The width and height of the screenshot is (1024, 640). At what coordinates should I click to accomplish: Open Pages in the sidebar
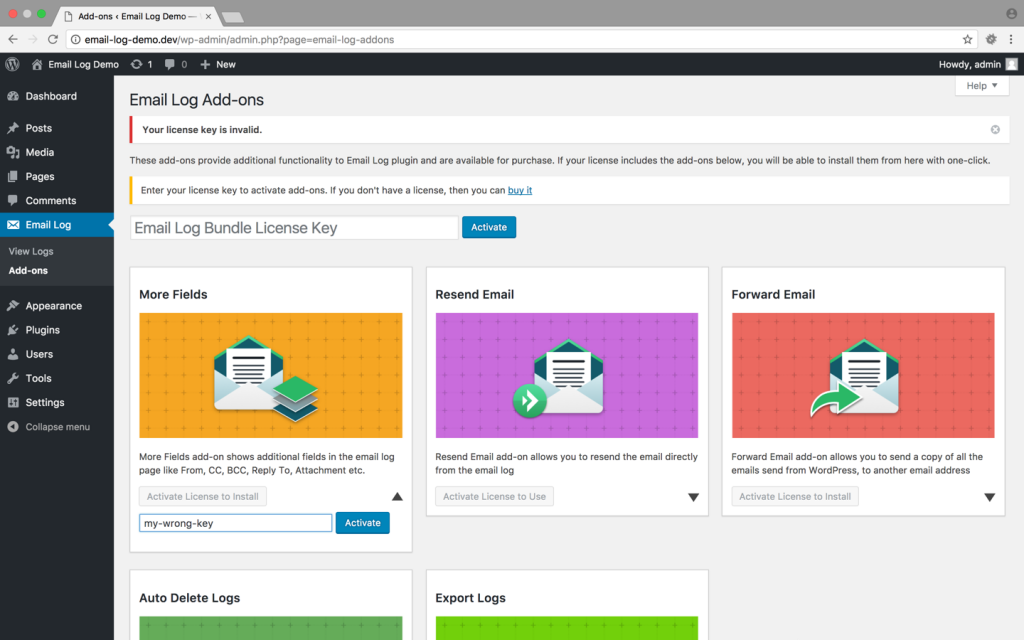[39, 176]
